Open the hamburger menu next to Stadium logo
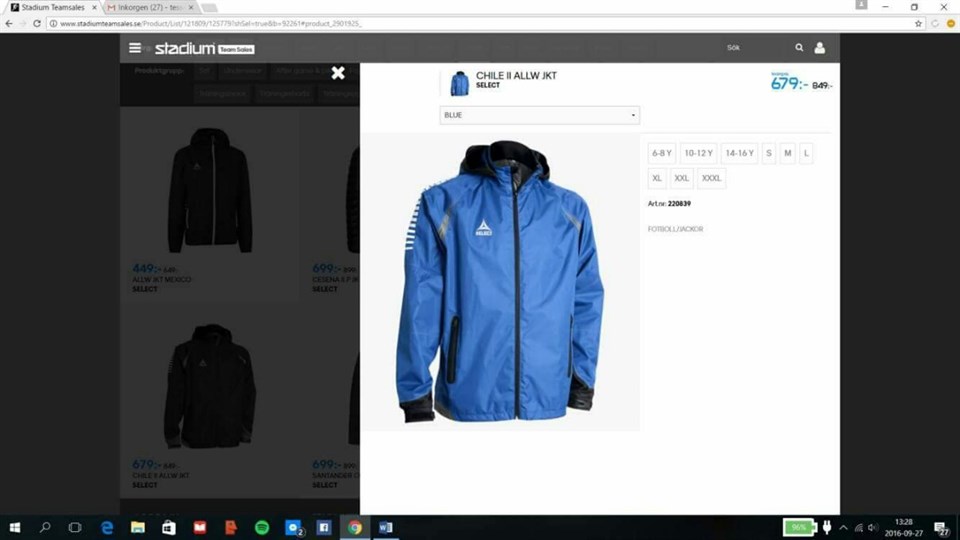The image size is (960, 540). pos(135,48)
